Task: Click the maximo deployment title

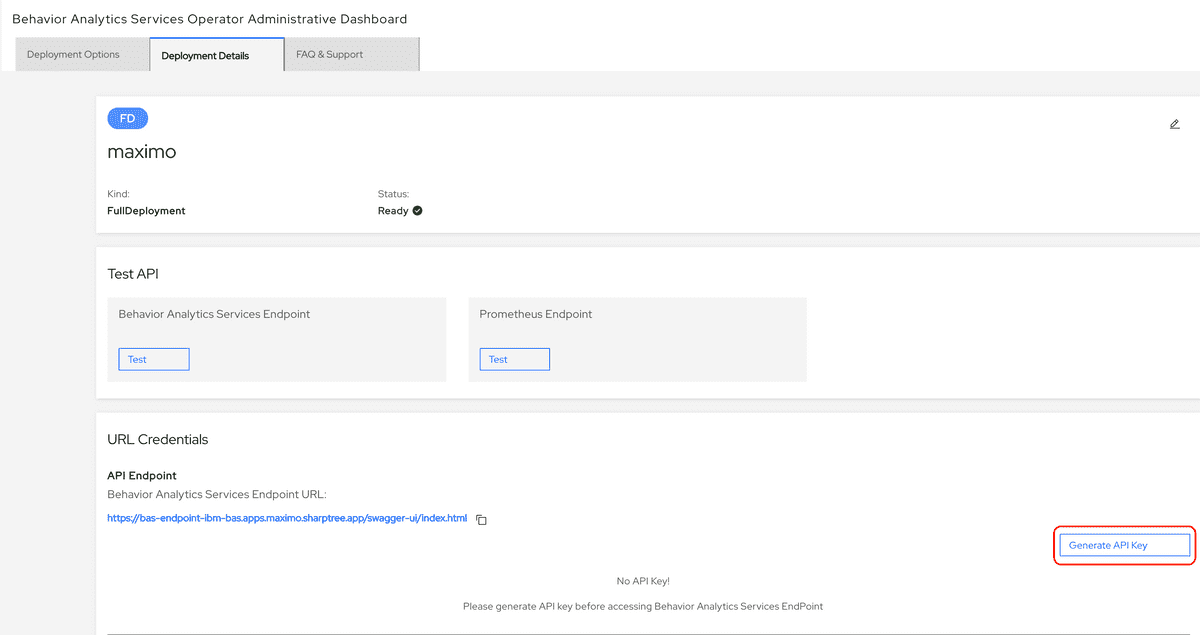Action: [x=141, y=152]
